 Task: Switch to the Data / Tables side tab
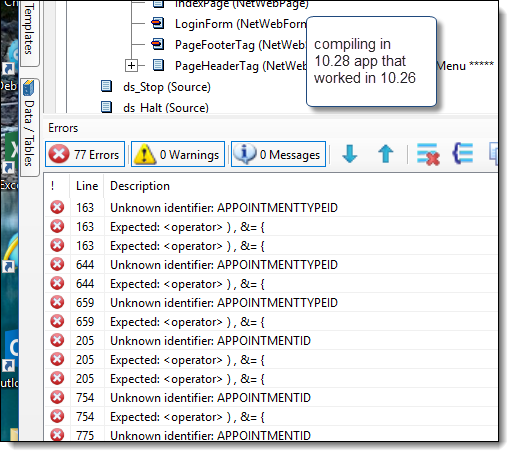[x=30, y=127]
